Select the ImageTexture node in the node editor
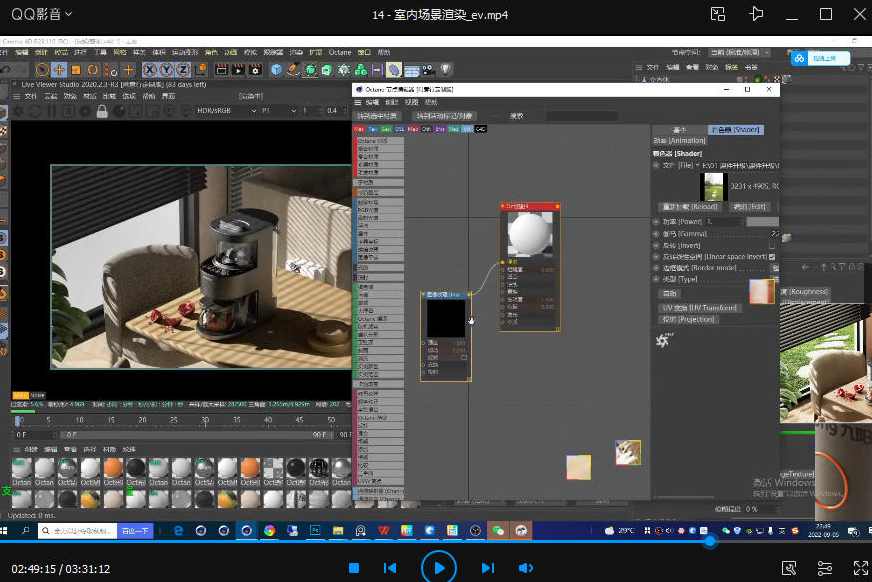The height and width of the screenshot is (582, 872). (445, 293)
